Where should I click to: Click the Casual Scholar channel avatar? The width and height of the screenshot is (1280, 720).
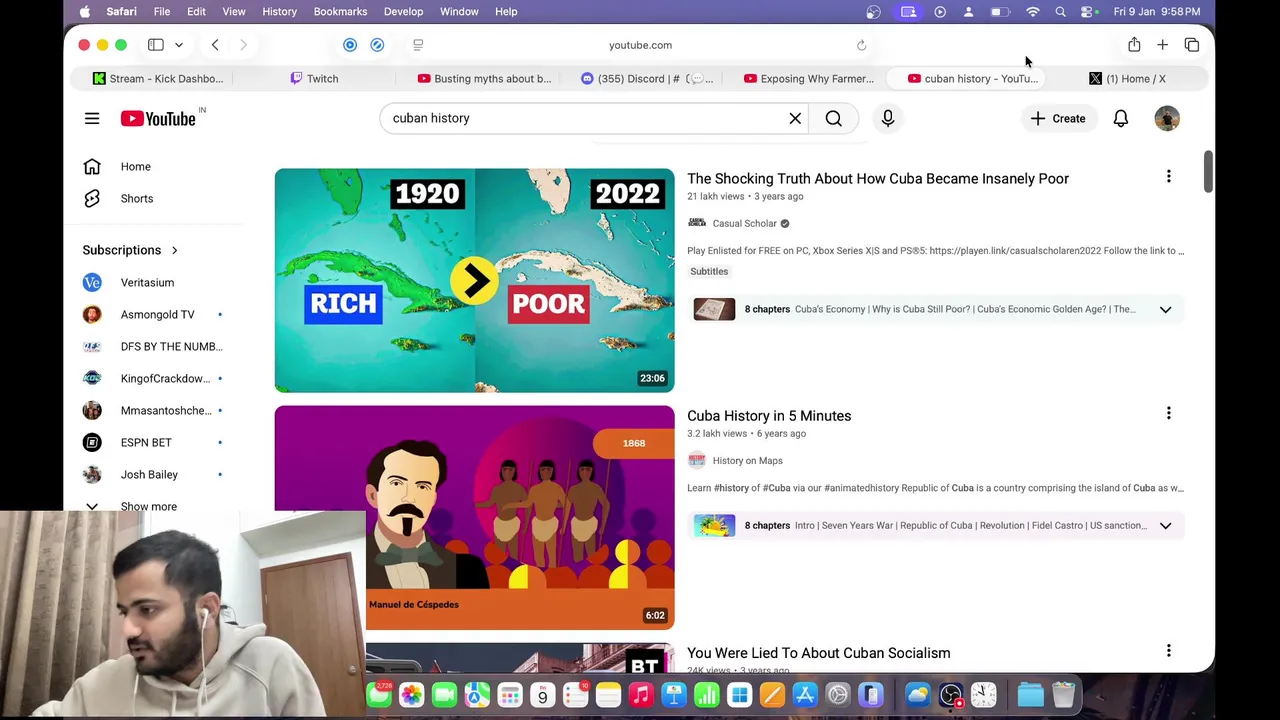pos(697,223)
